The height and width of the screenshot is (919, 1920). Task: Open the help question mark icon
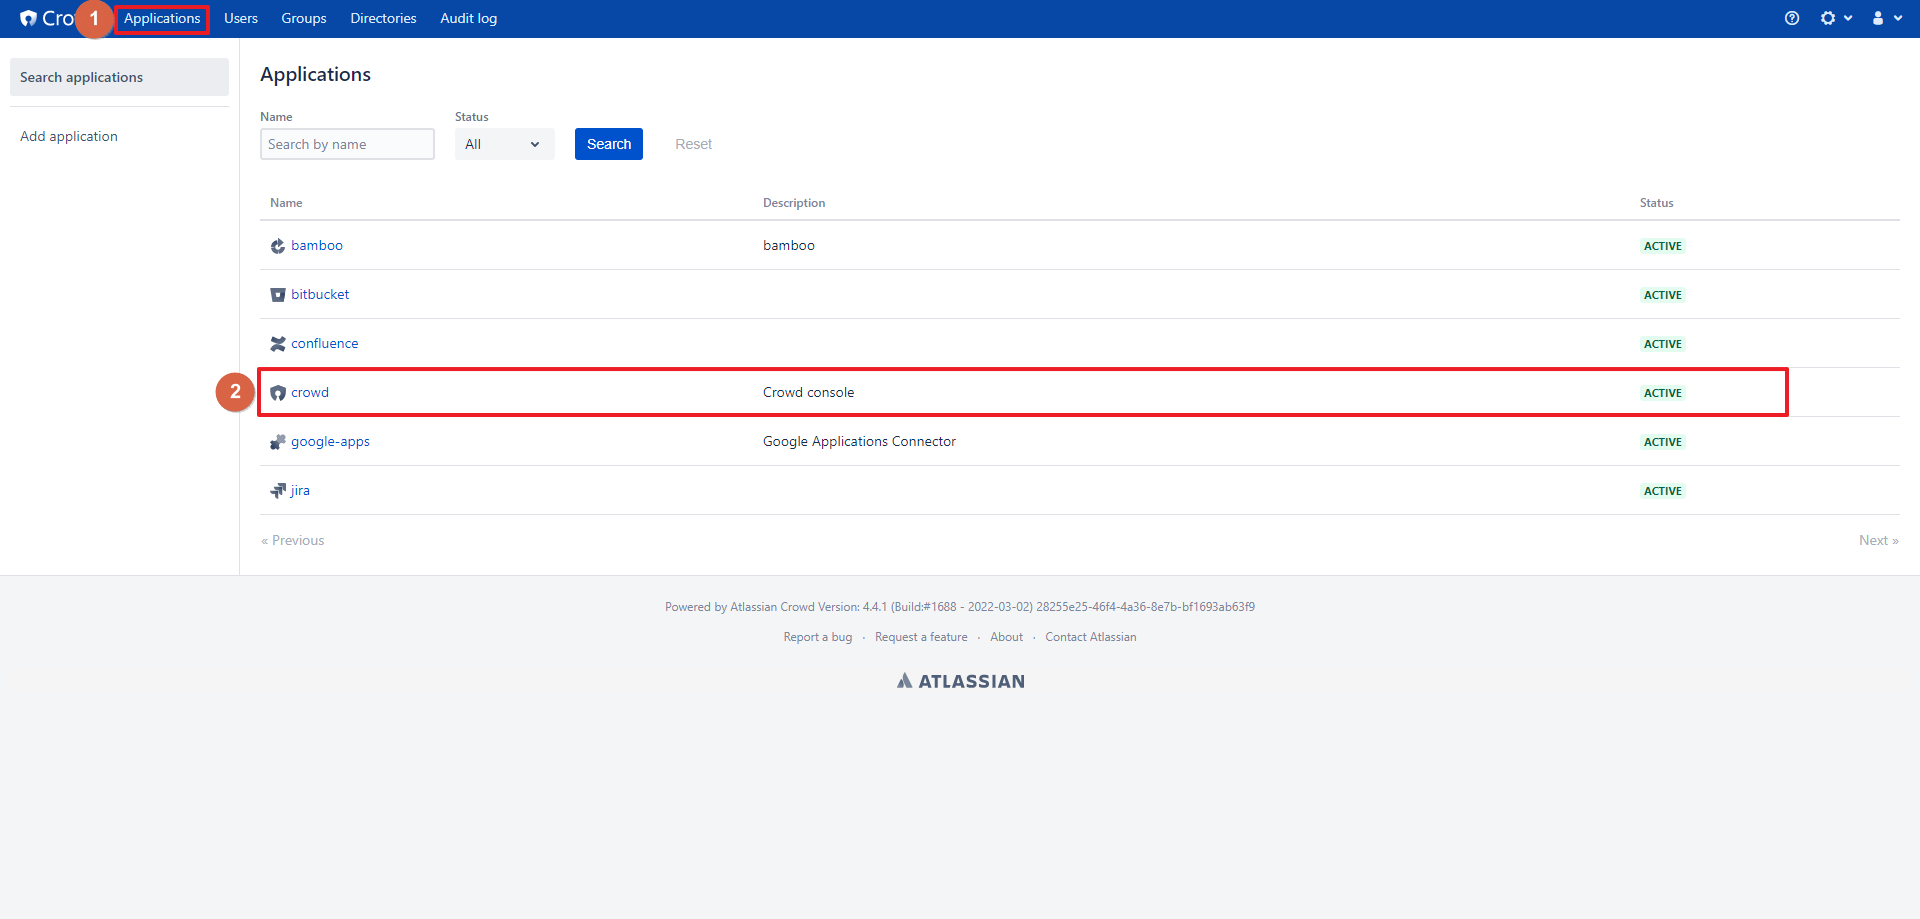point(1792,18)
